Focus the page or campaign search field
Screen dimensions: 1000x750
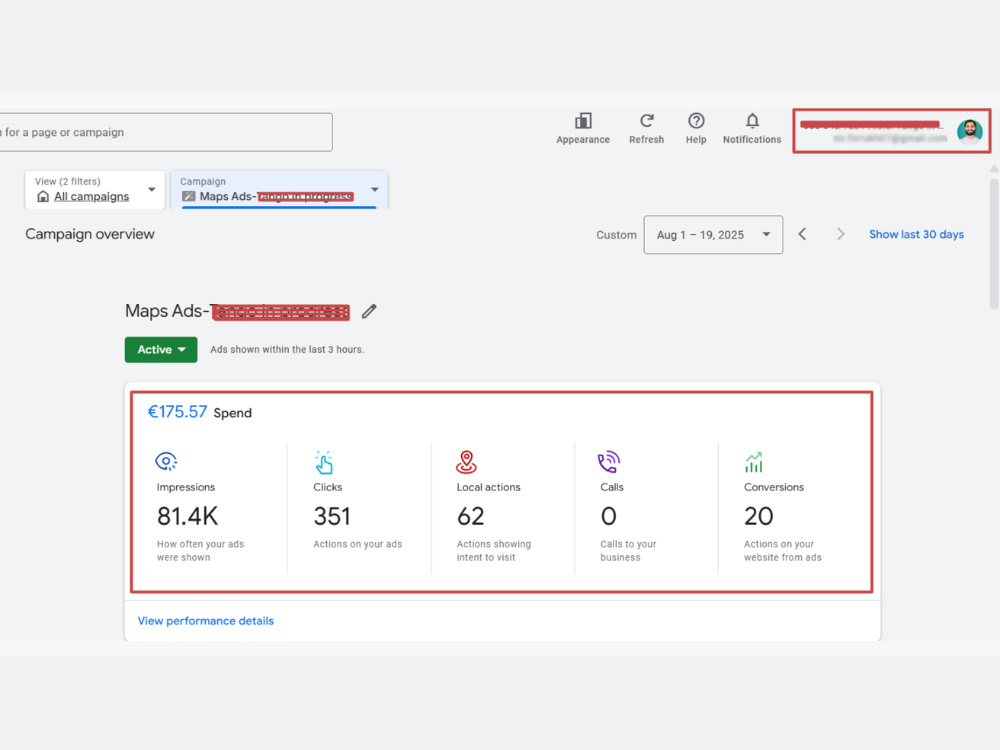coord(165,132)
